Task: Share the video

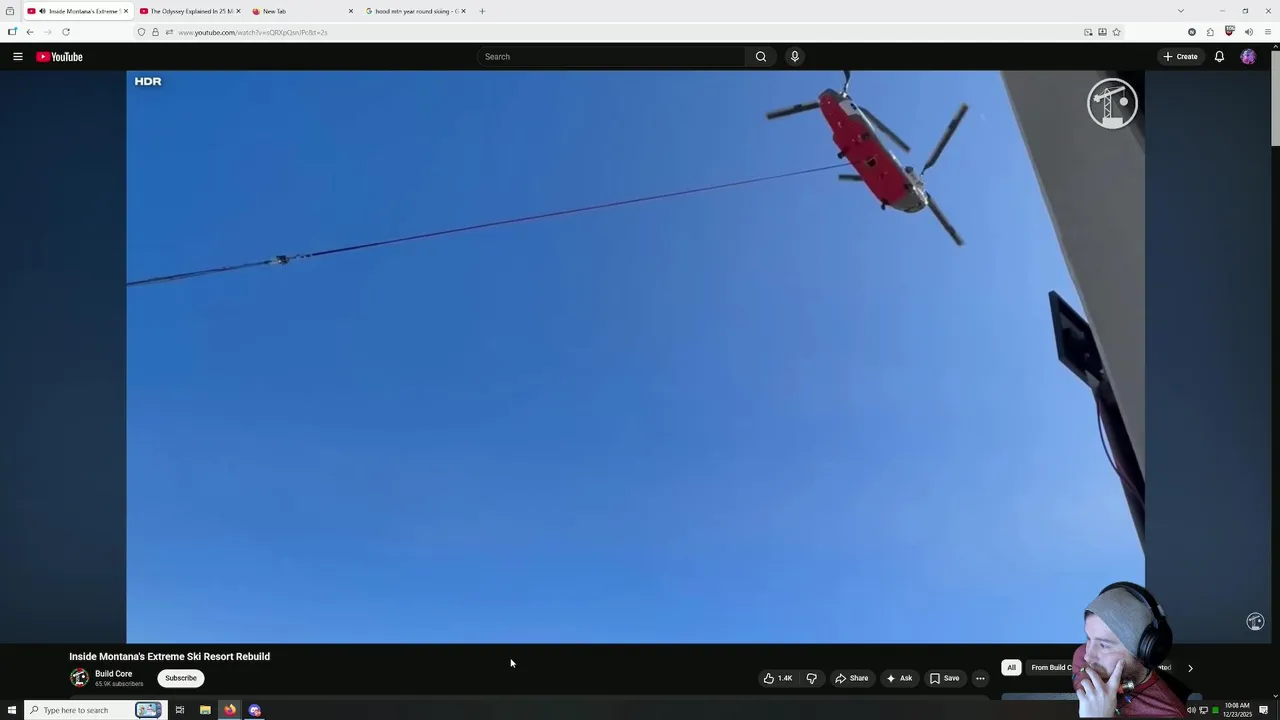Action: 852,678
